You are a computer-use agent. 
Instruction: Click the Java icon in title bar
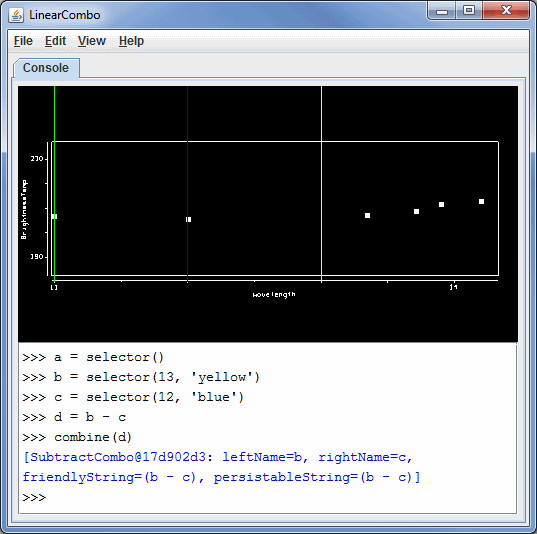click(16, 15)
